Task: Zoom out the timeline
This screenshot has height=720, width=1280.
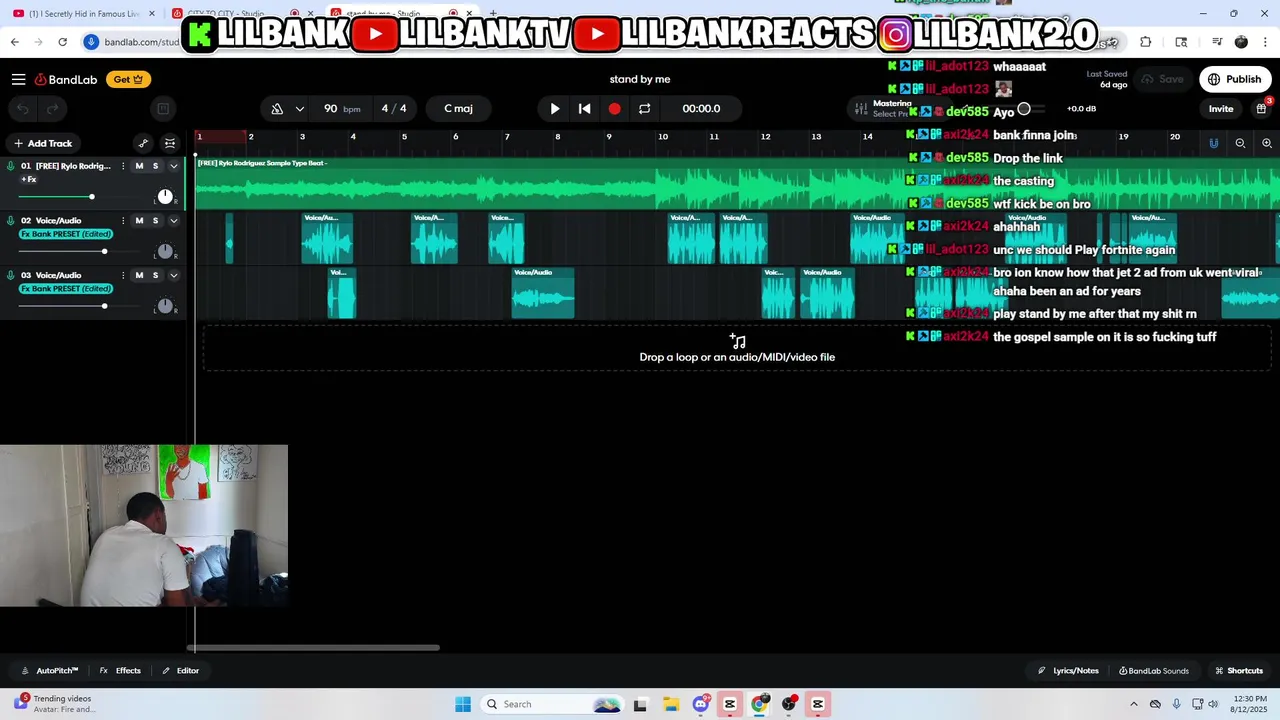Action: coord(1240,143)
